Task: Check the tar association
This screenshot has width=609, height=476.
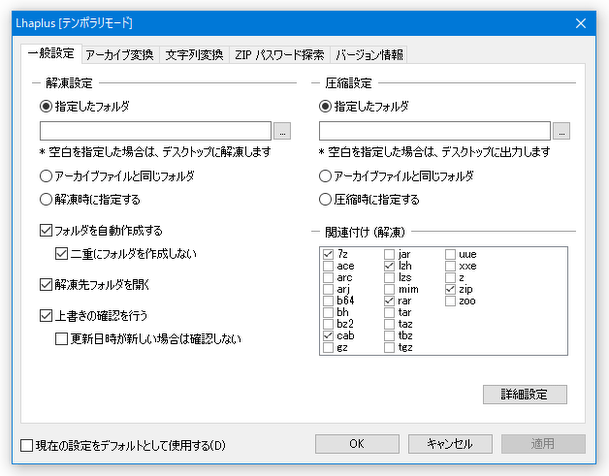Action: (389, 313)
